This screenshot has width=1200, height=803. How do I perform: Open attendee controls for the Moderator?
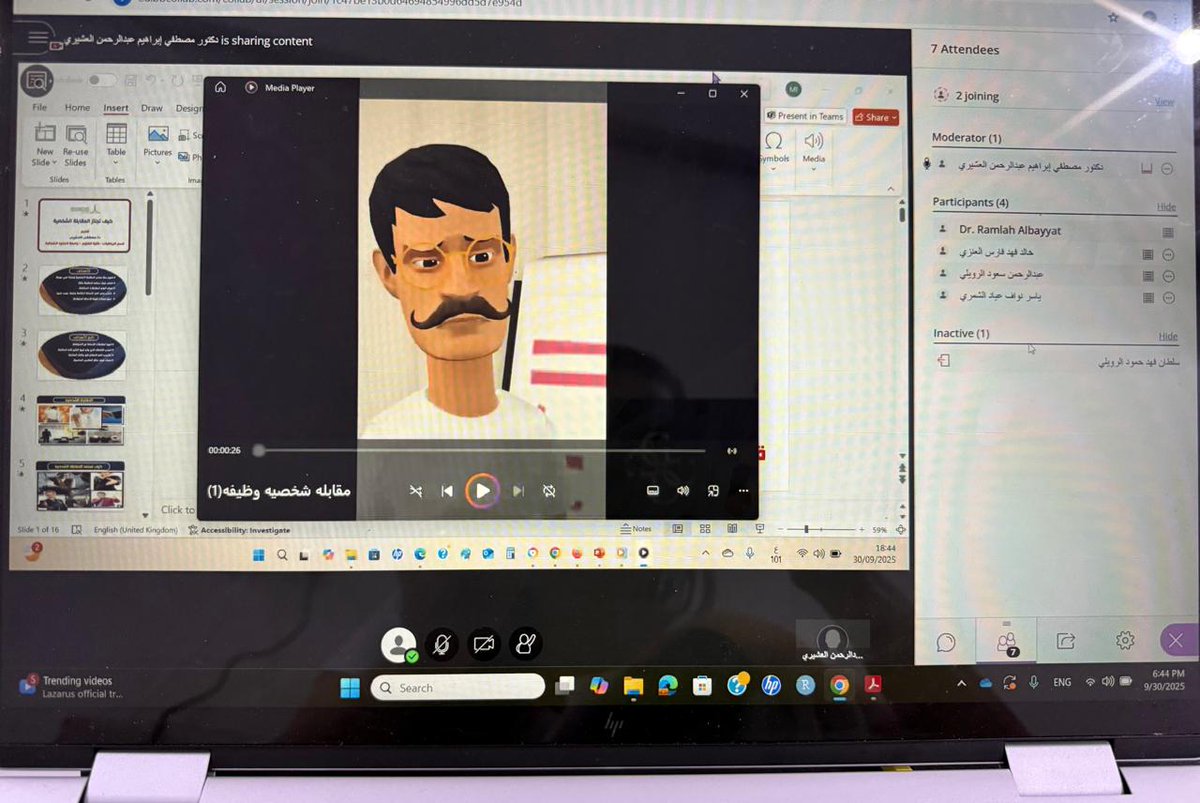[1167, 169]
